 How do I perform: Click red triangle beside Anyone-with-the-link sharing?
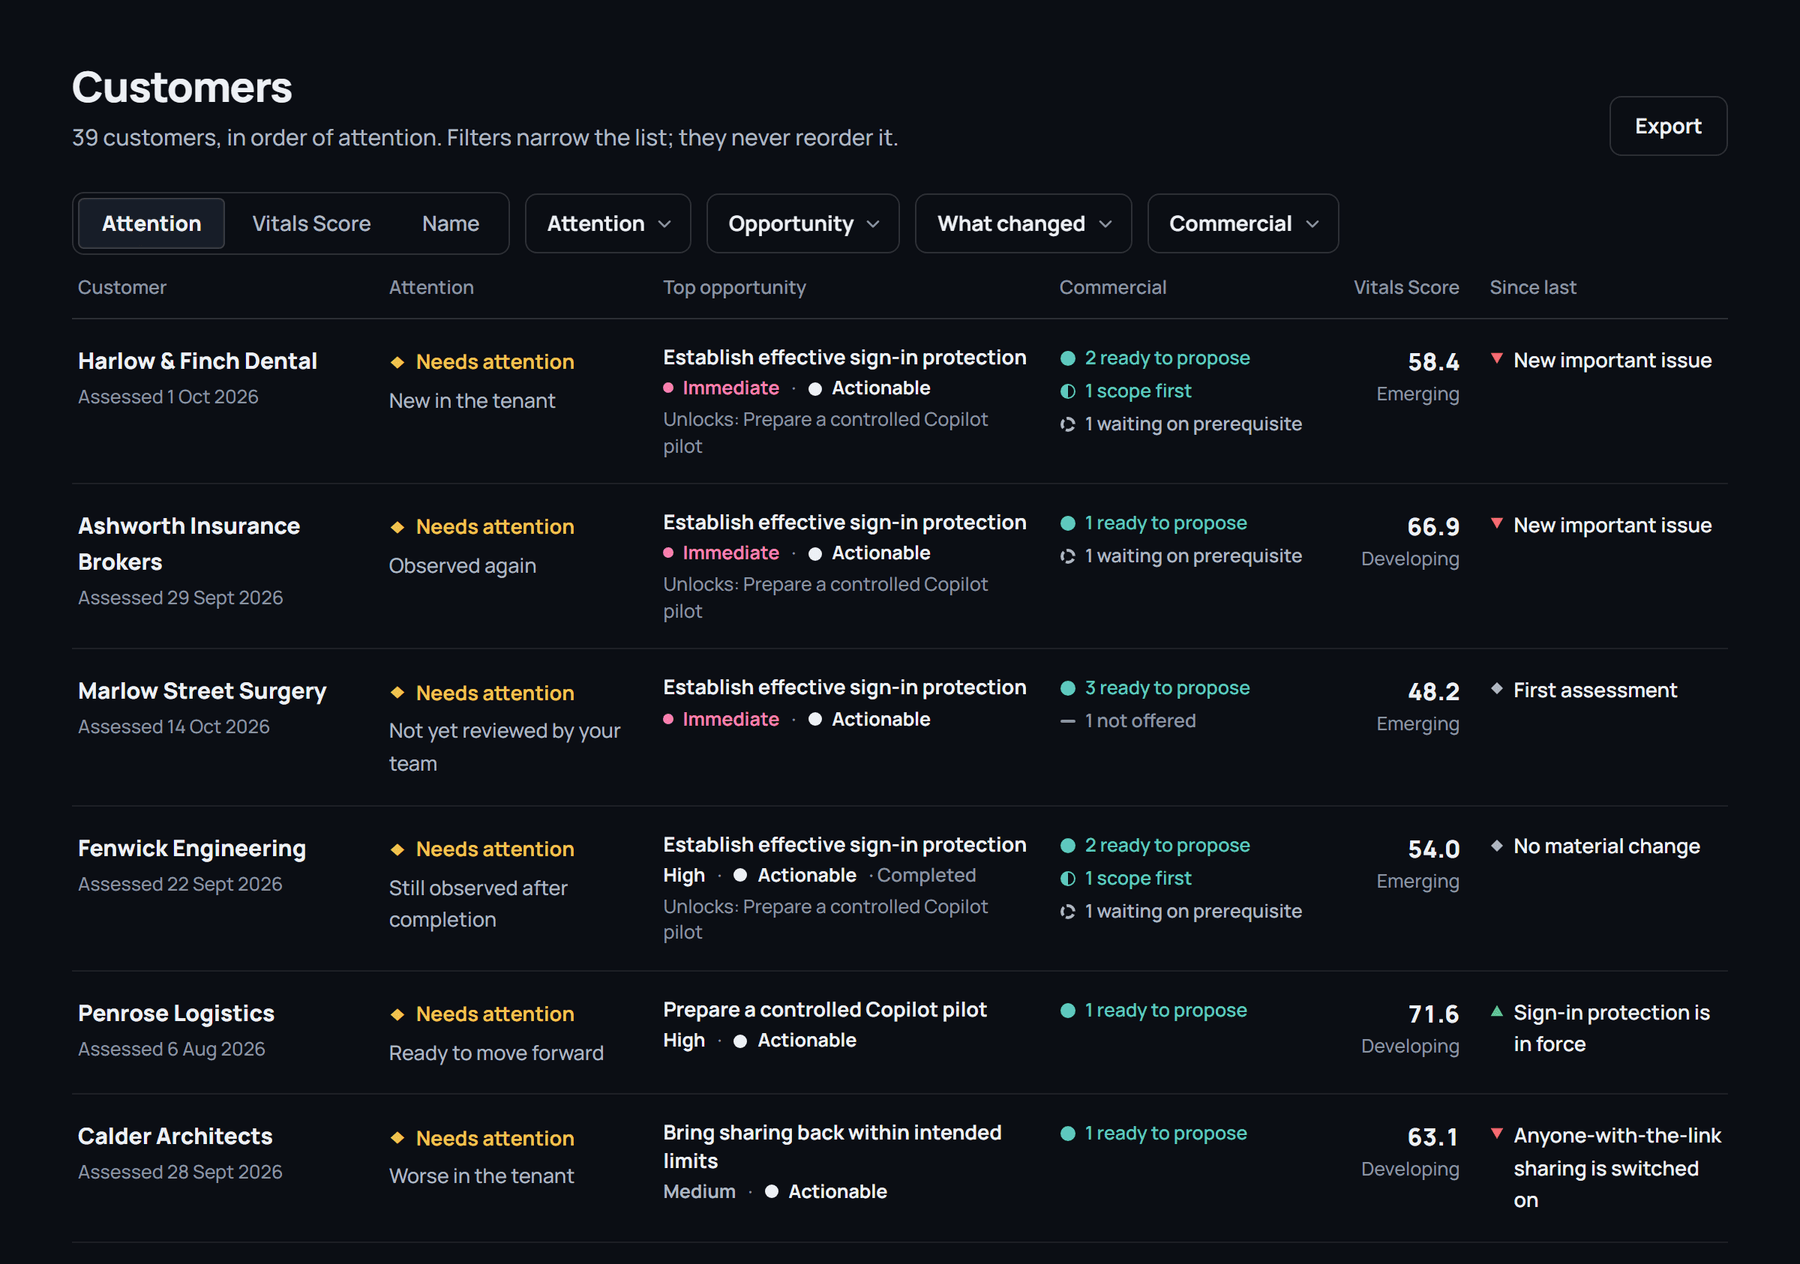coord(1497,1133)
